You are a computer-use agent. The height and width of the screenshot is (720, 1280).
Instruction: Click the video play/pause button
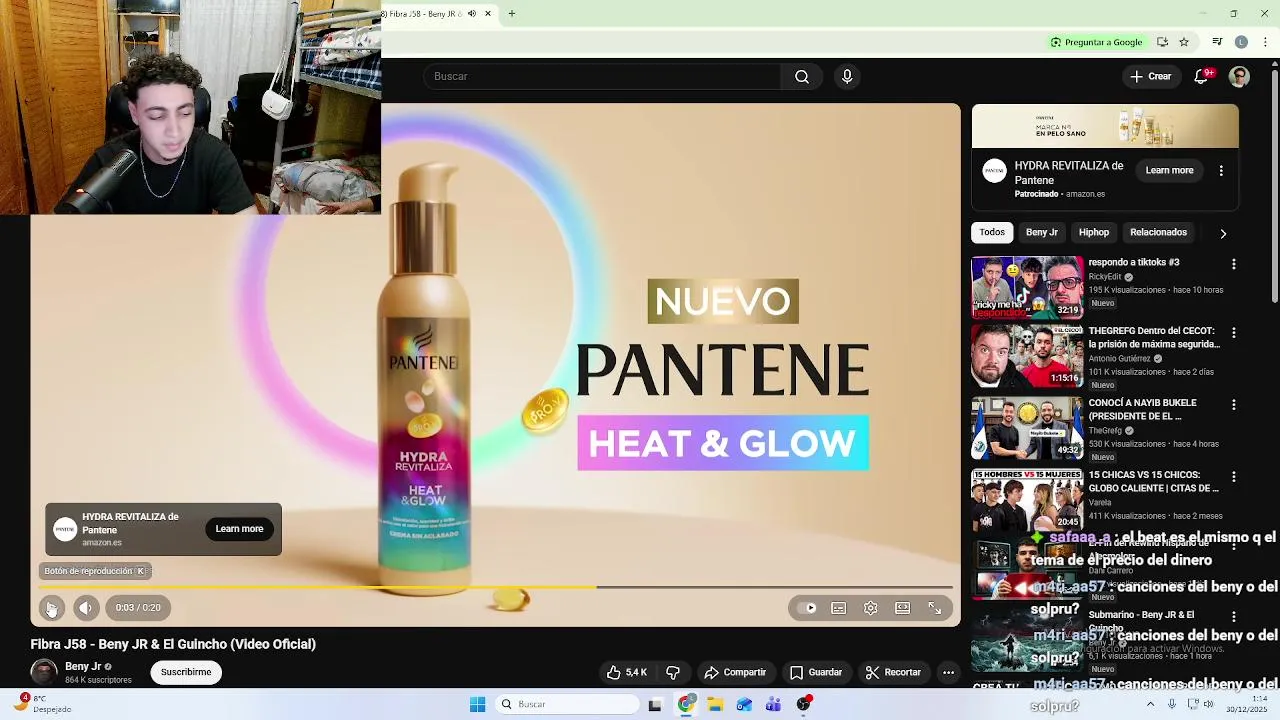click(52, 608)
